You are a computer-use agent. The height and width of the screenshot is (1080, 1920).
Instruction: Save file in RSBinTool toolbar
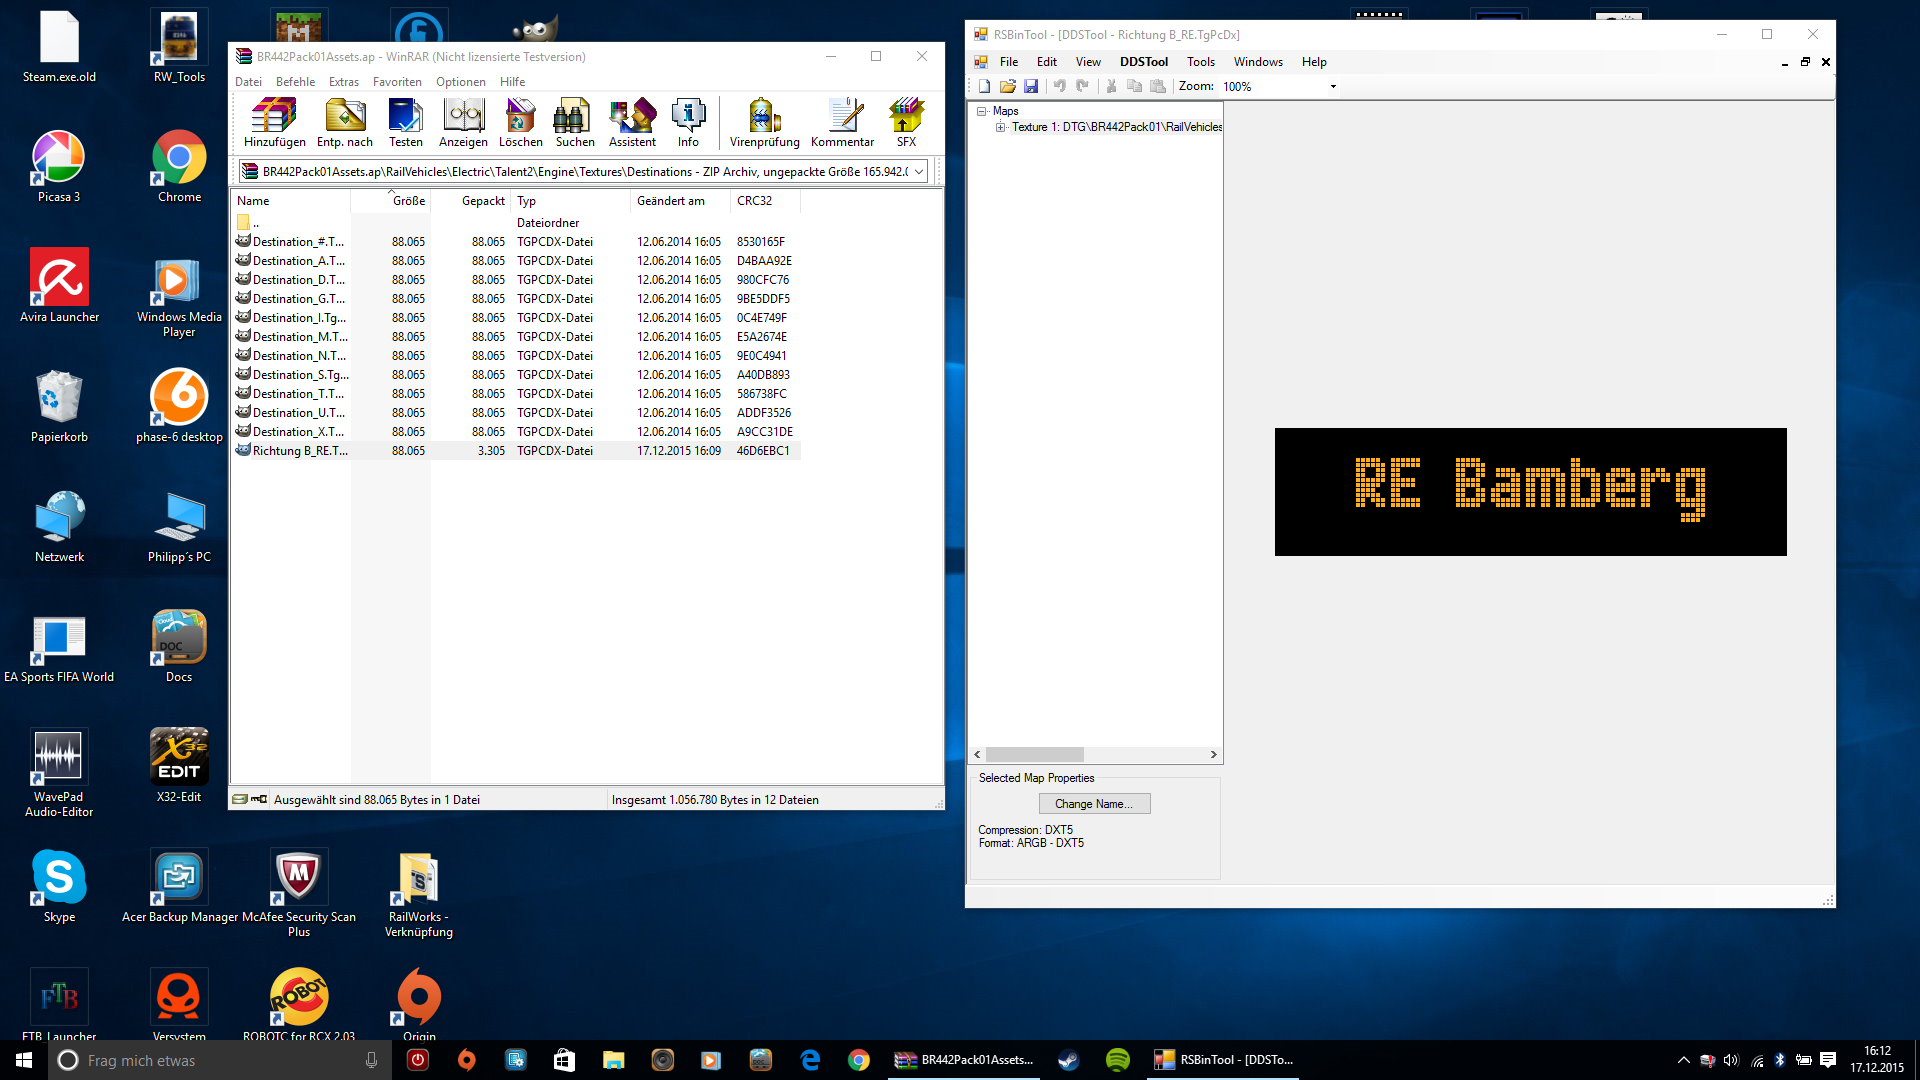[1031, 87]
